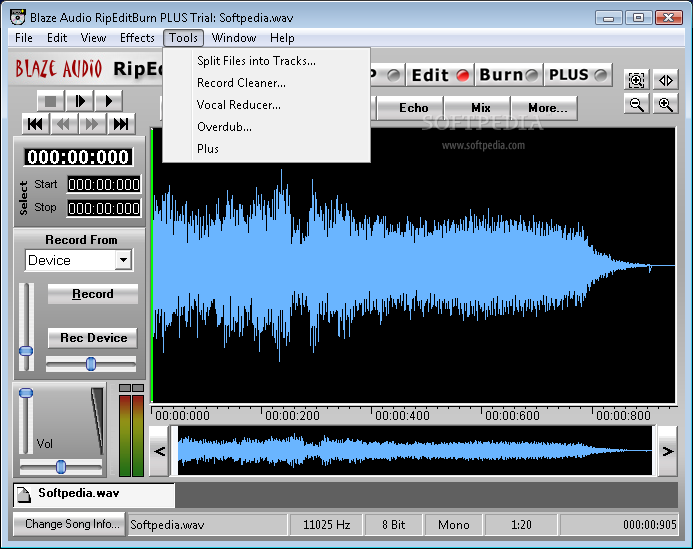Open the Edit menu

pos(57,38)
